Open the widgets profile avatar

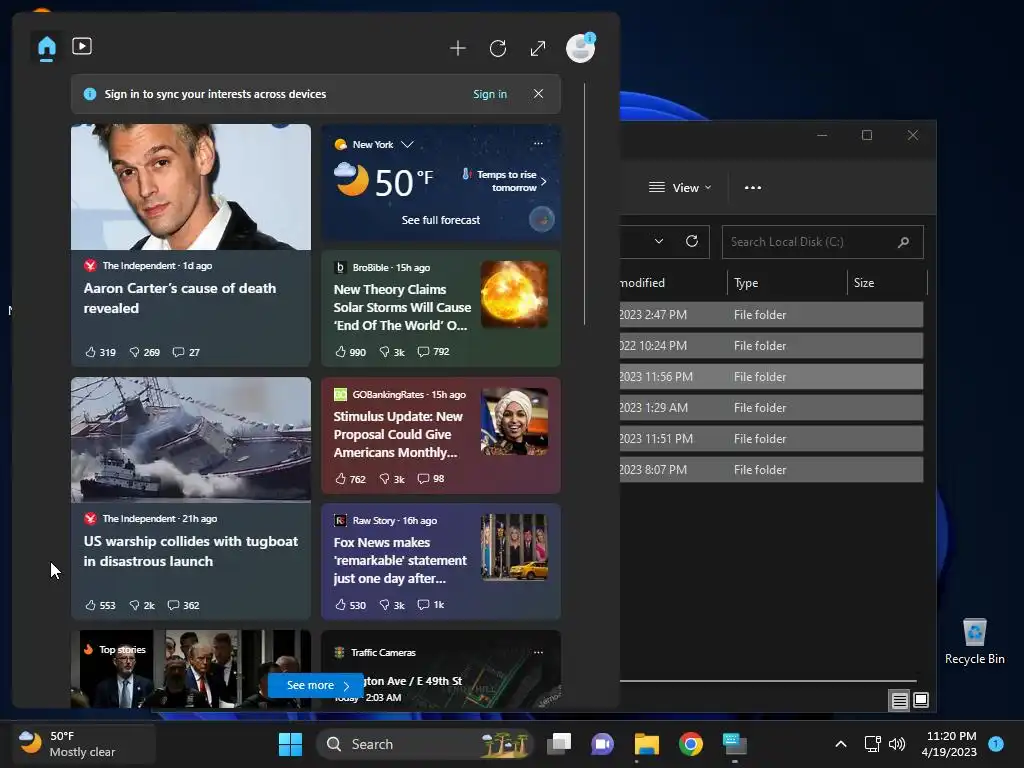click(x=581, y=48)
